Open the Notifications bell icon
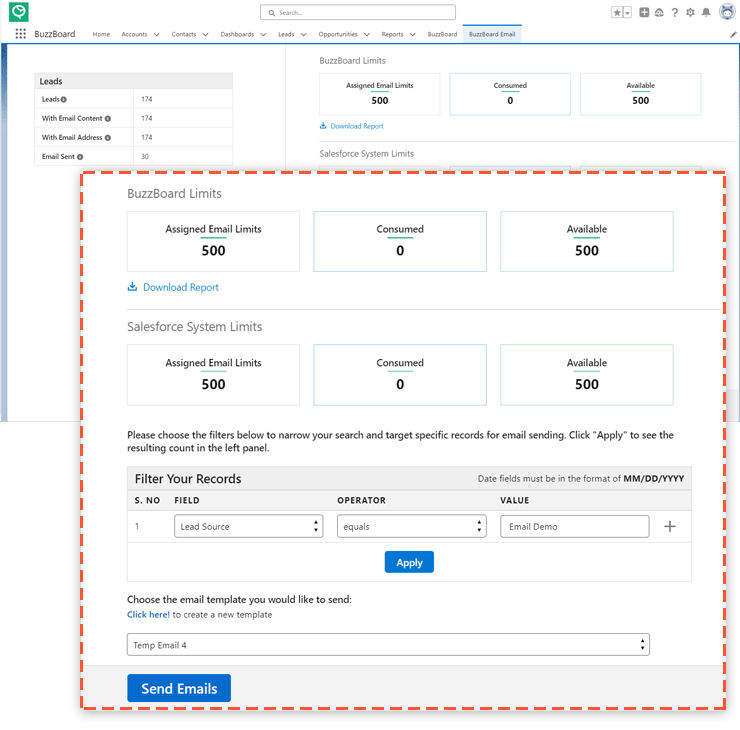This screenshot has height=730, width=740. pyautogui.click(x=706, y=13)
